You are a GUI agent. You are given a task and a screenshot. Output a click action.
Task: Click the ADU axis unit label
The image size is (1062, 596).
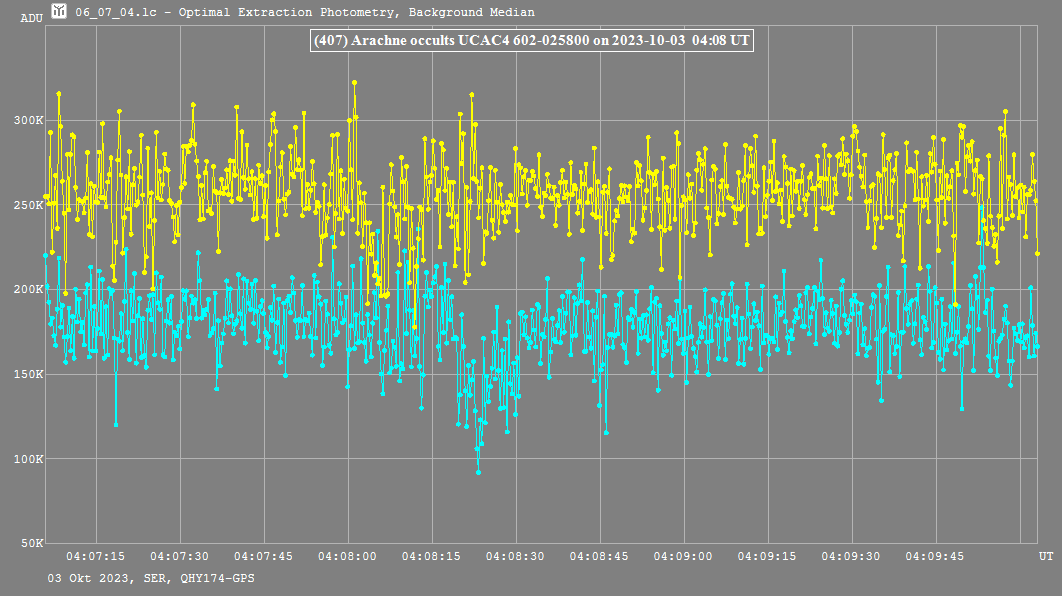pos(31,18)
